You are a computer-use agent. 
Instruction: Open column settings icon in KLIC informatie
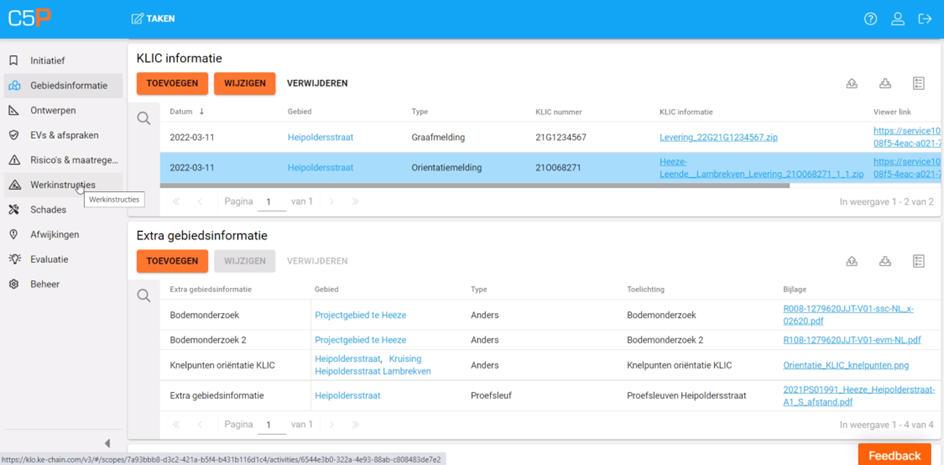918,84
